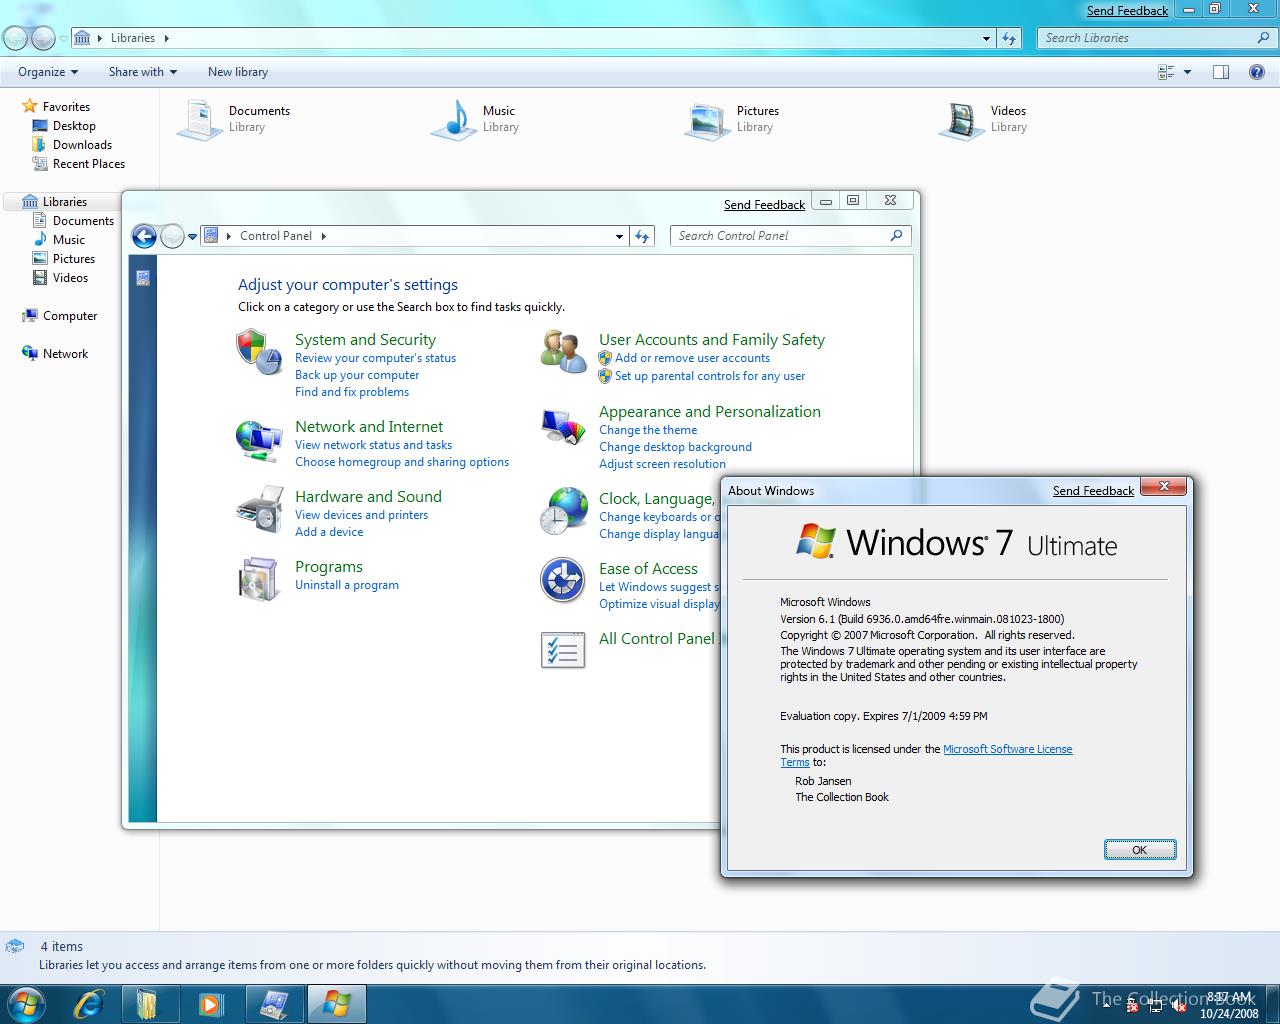Open Ease of Access icon
1280x1024 pixels.
pos(563,581)
